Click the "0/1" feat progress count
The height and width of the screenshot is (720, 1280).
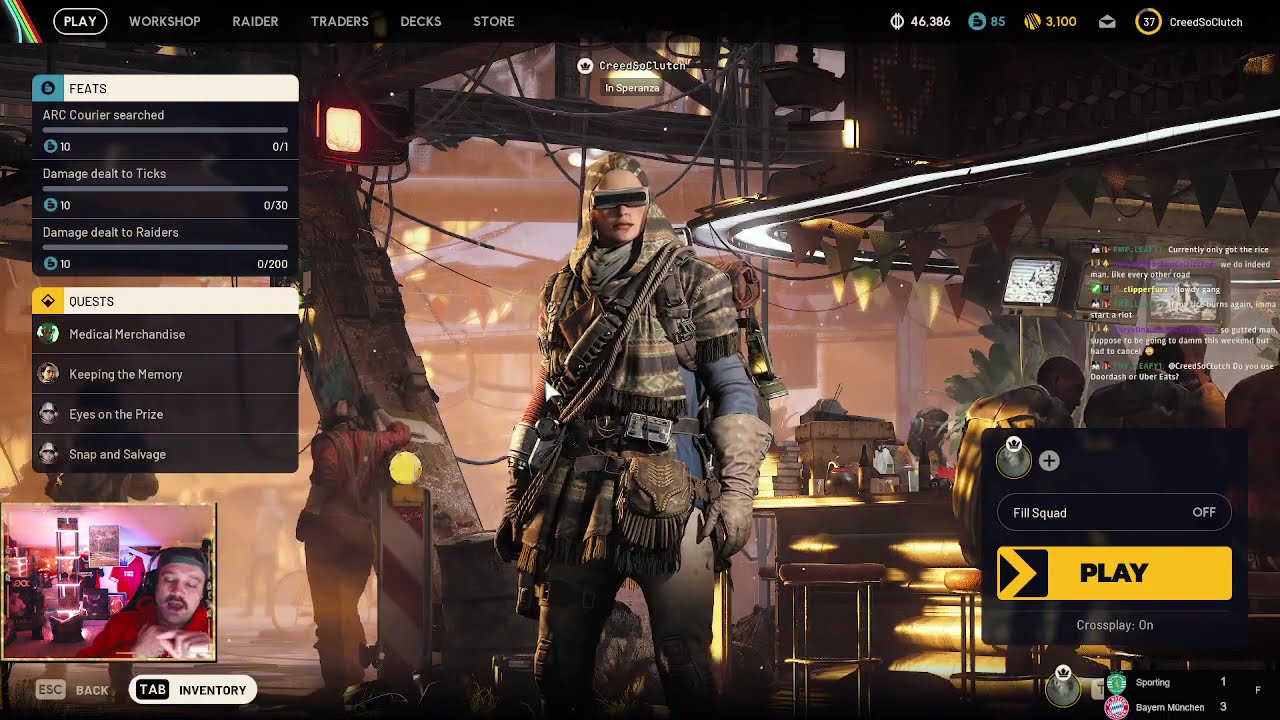[280, 147]
